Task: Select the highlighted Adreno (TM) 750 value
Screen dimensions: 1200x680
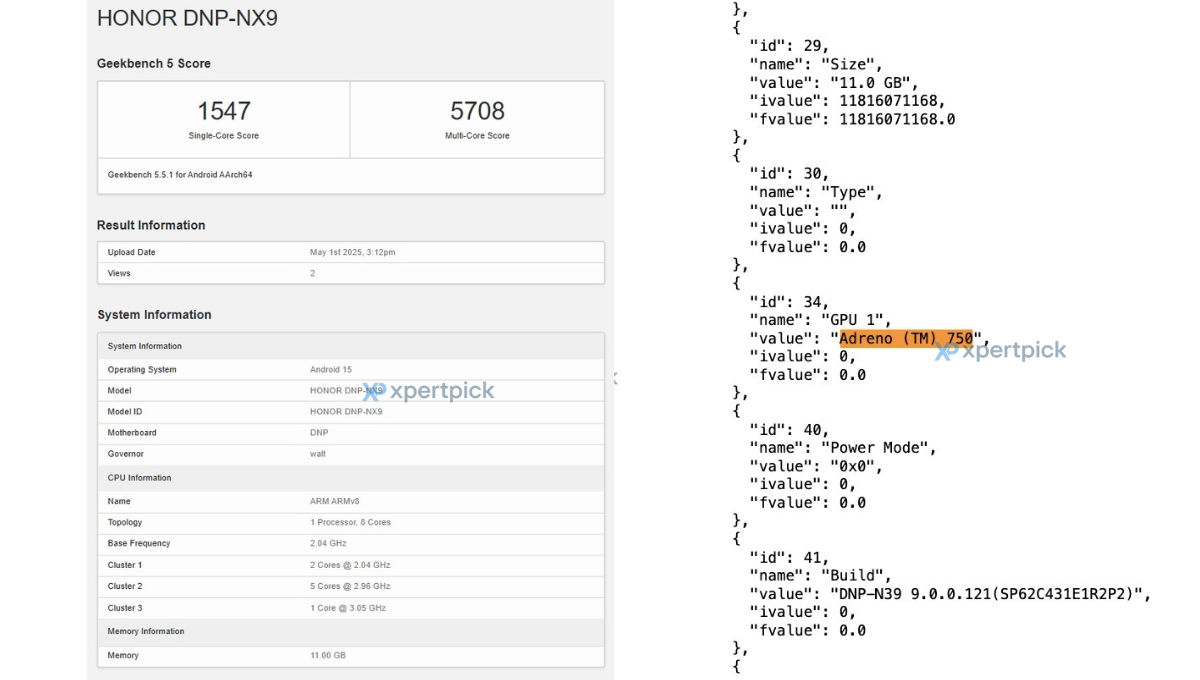Action: pyautogui.click(x=906, y=338)
